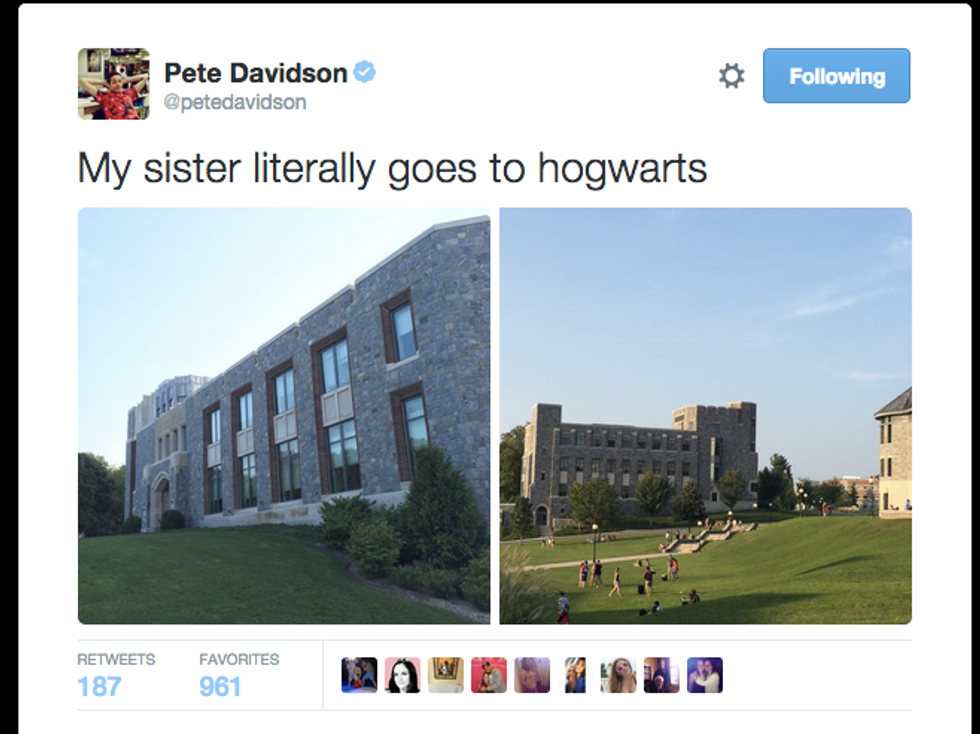Click the fifth favoriter avatar
The width and height of the screenshot is (980, 734).
coord(532,675)
